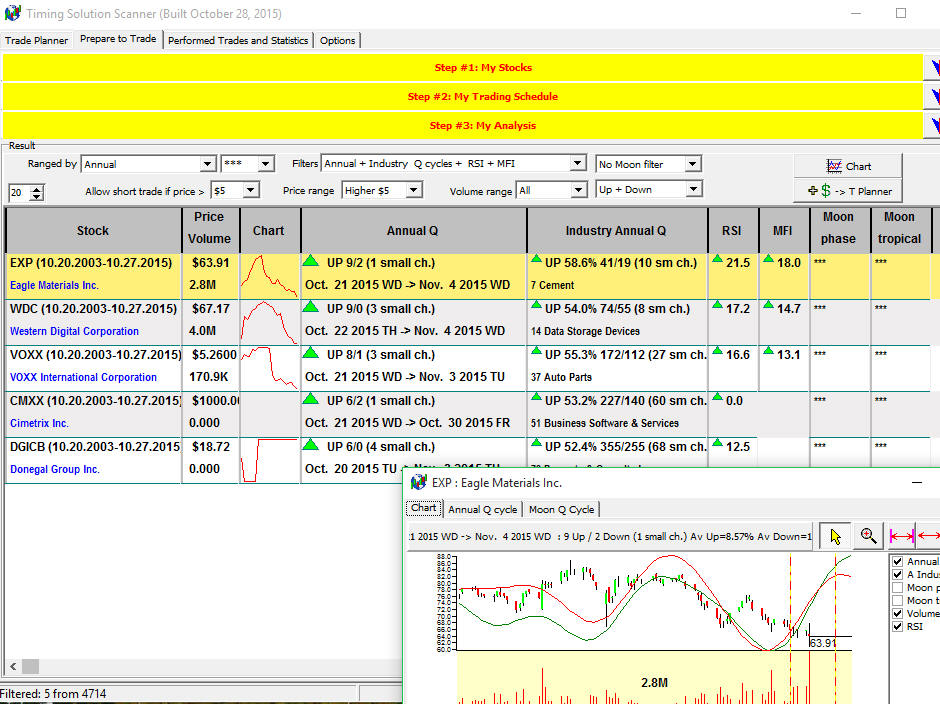Click the green triangle next to "UP 53.2% 227/140"

point(536,396)
